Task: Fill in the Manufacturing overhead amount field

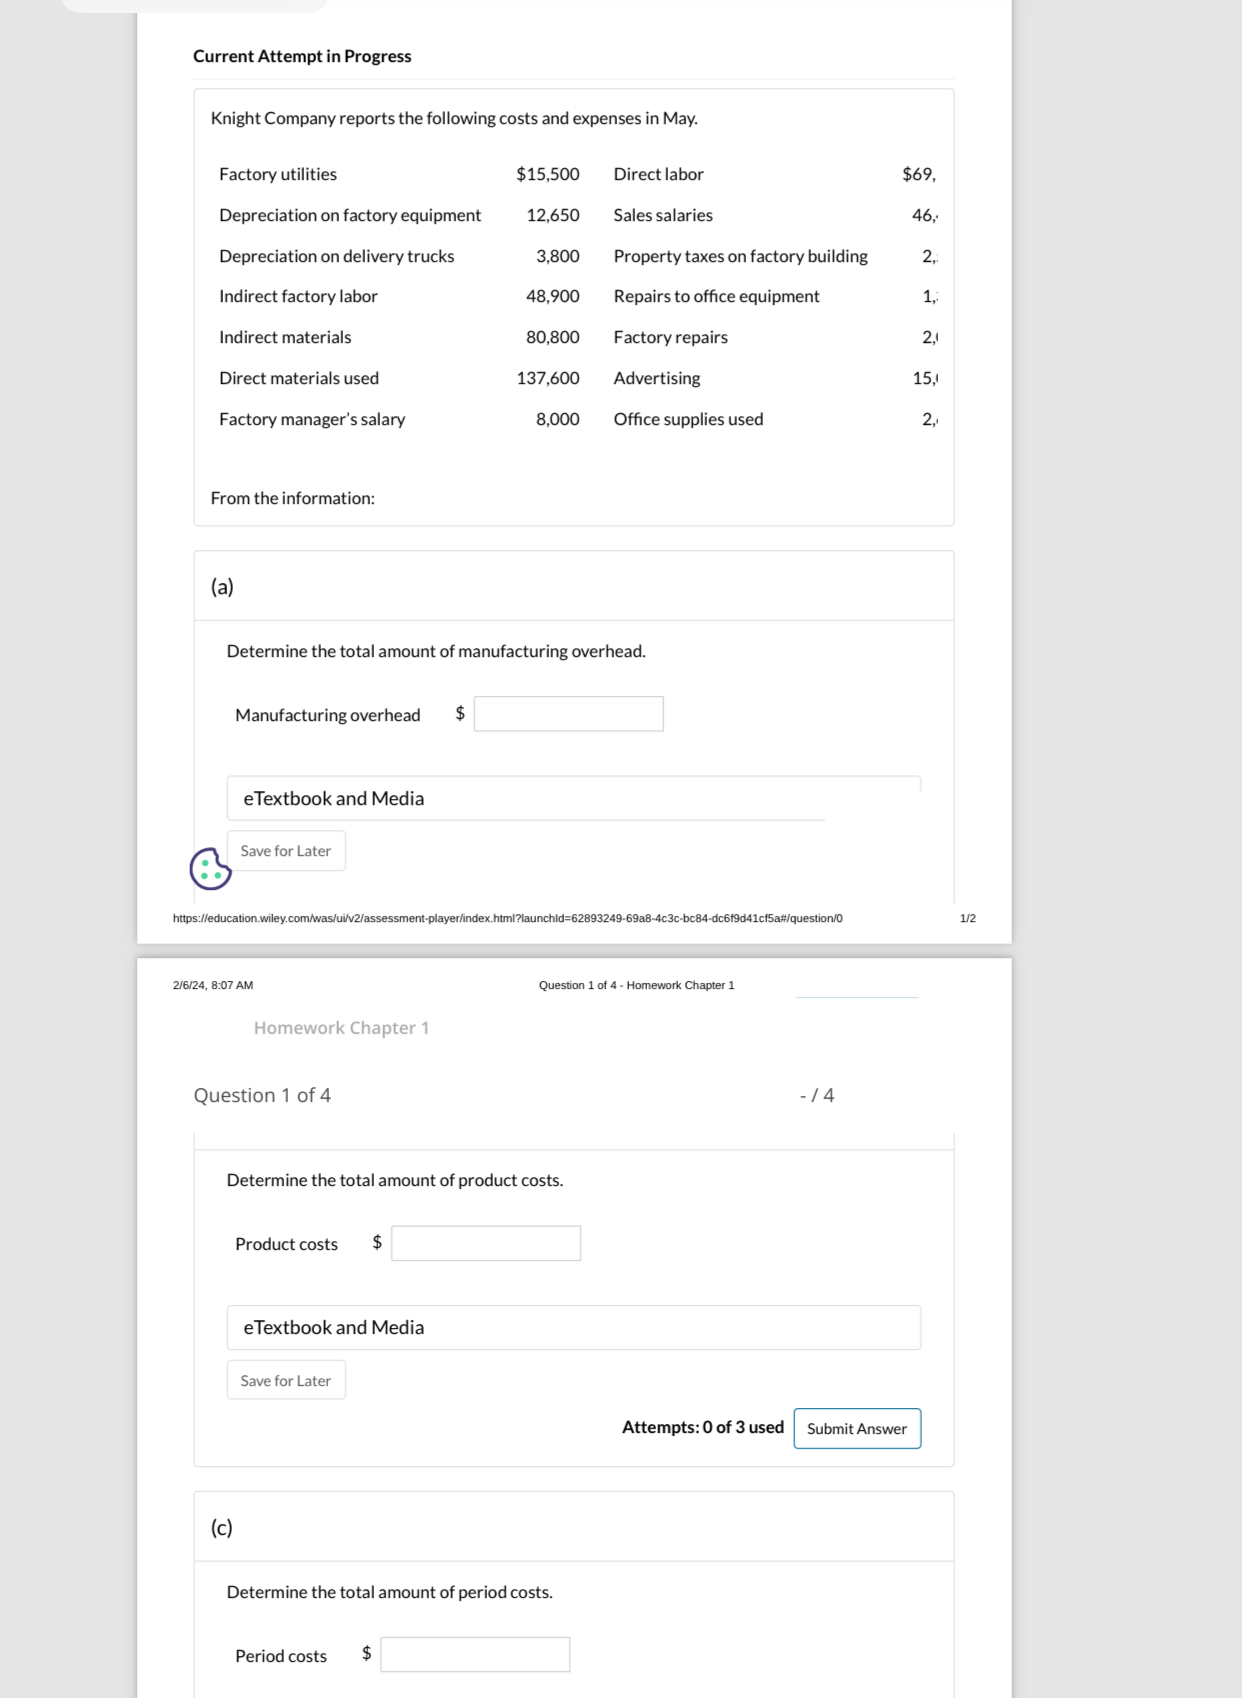Action: [x=568, y=714]
